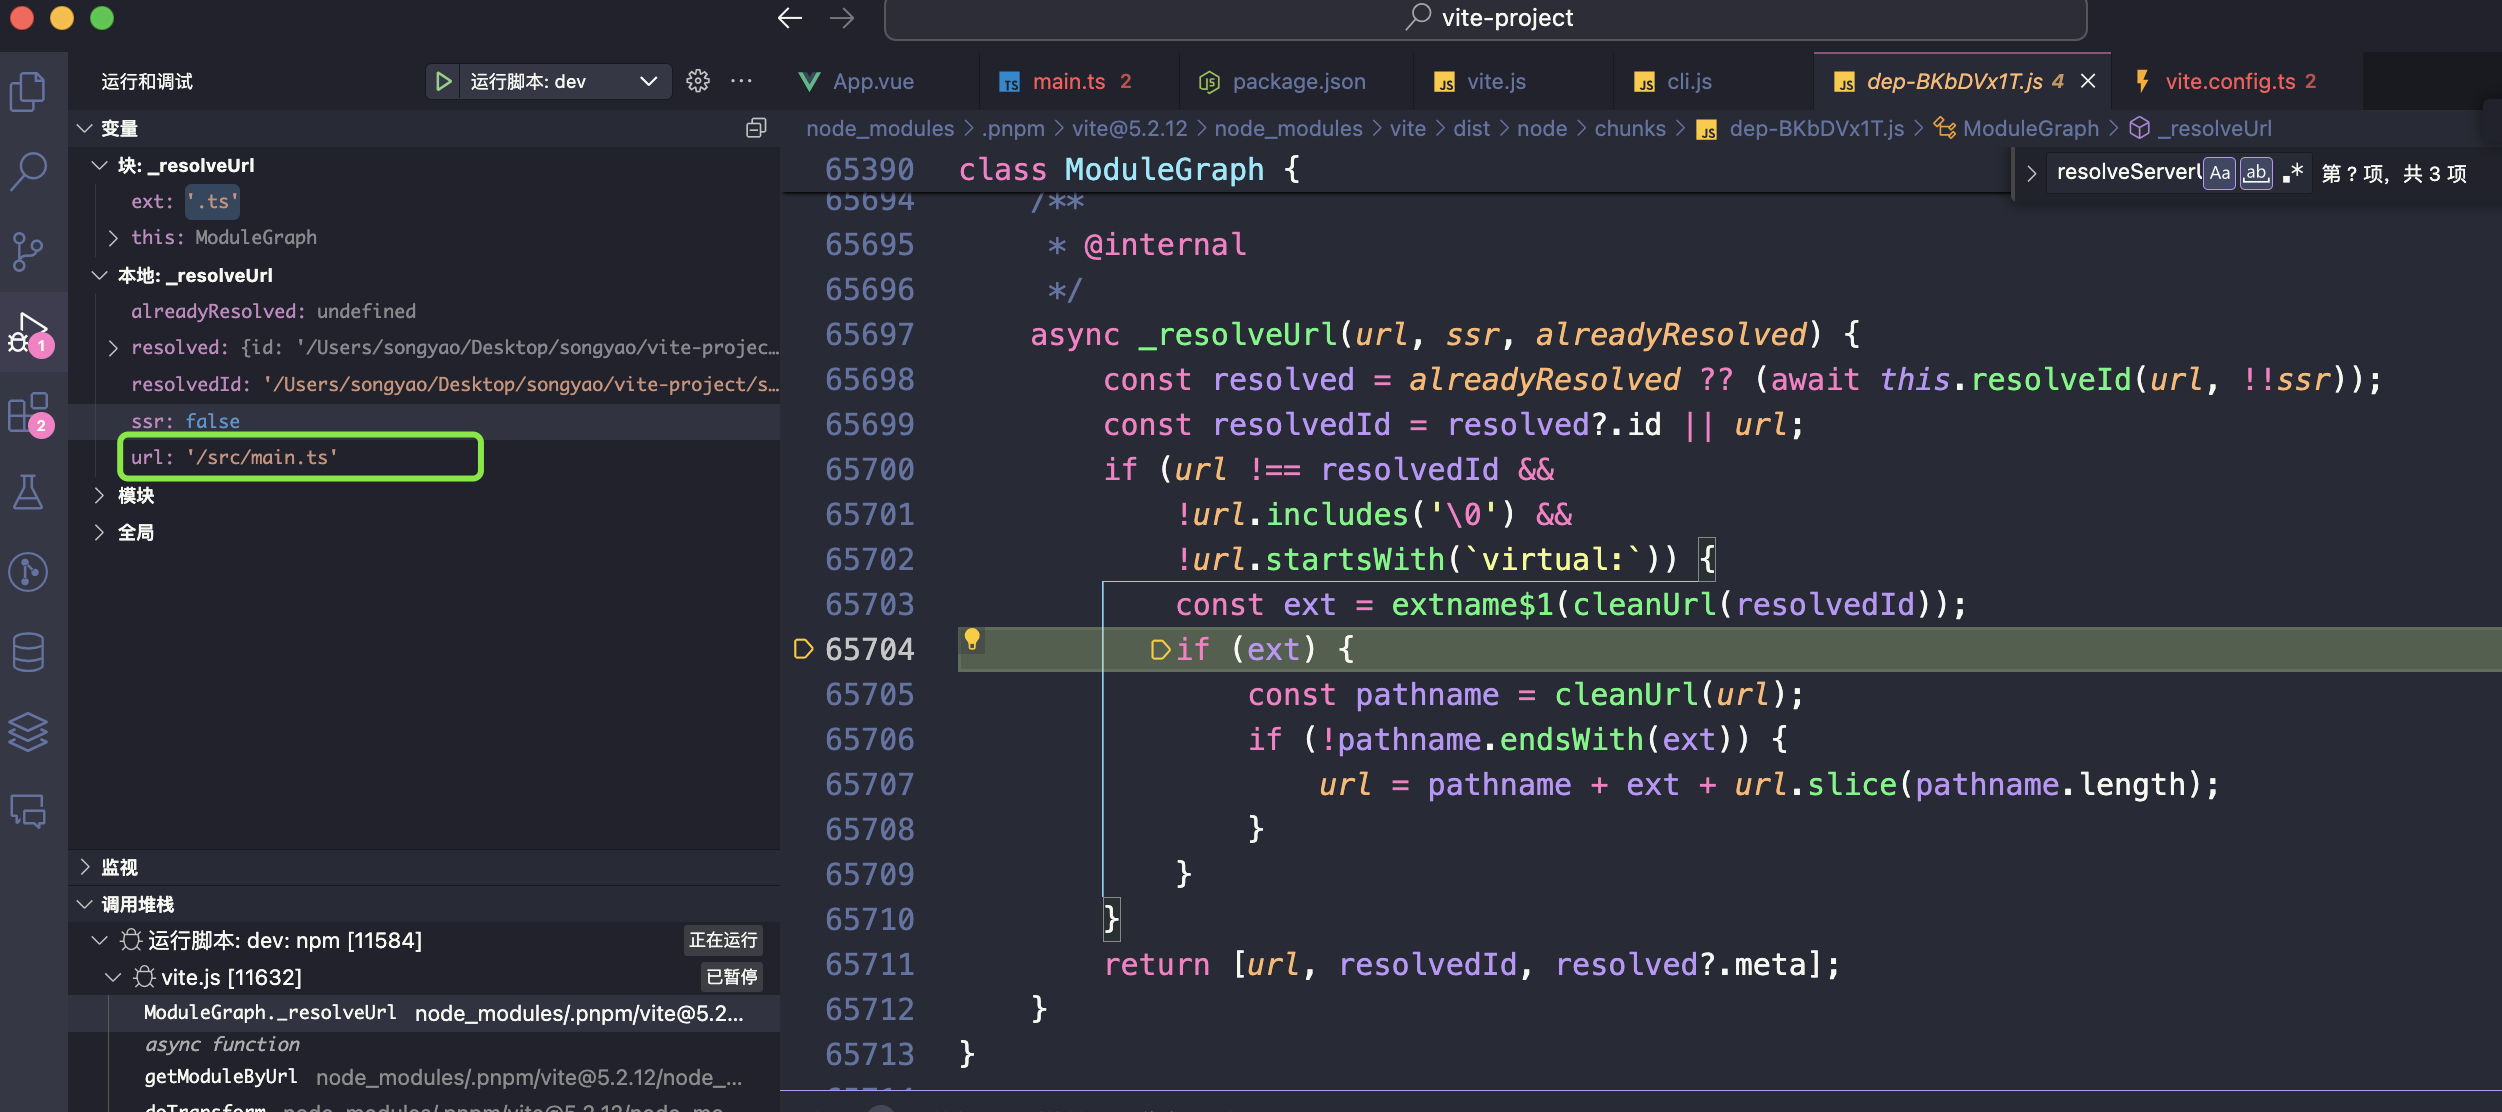
Task: Open the Search view in activity bar
Action: (x=28, y=171)
